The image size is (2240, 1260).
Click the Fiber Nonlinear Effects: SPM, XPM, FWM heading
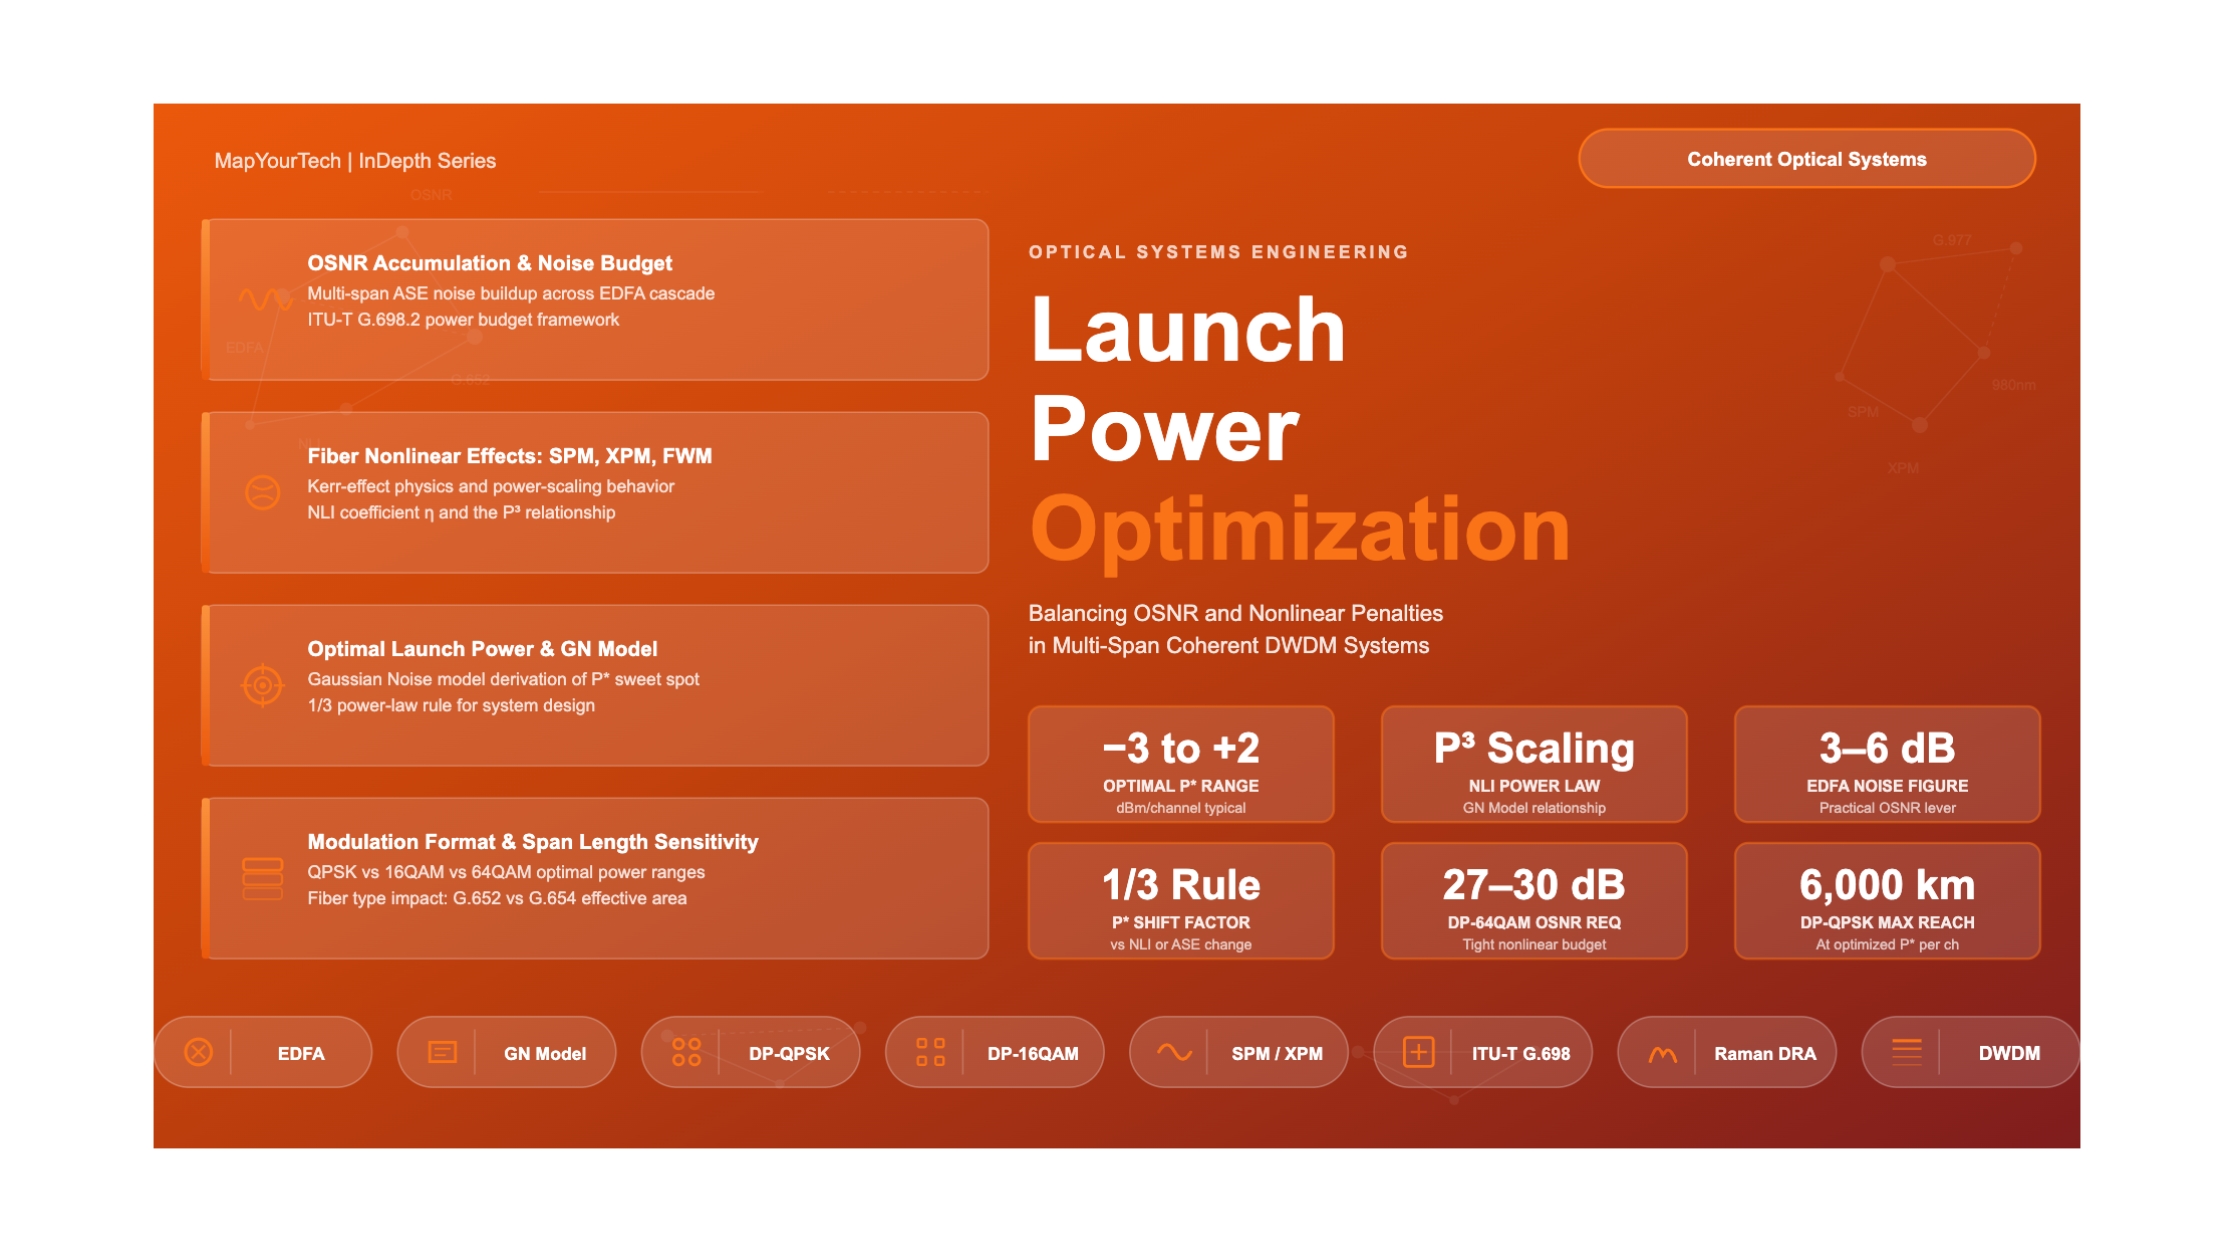click(x=510, y=457)
